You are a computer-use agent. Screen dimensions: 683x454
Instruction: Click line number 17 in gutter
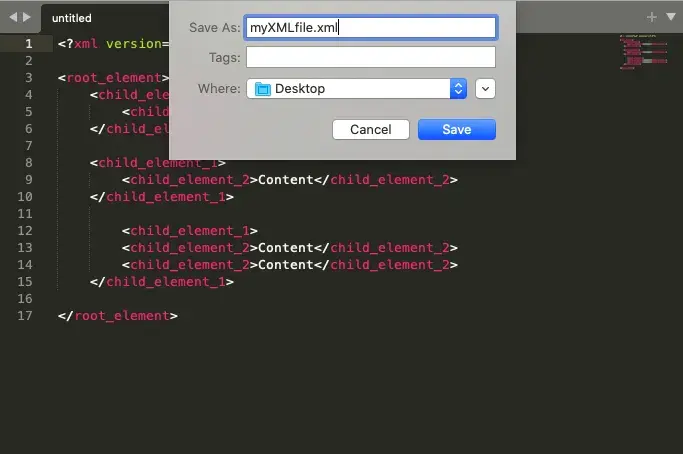pyautogui.click(x=26, y=316)
